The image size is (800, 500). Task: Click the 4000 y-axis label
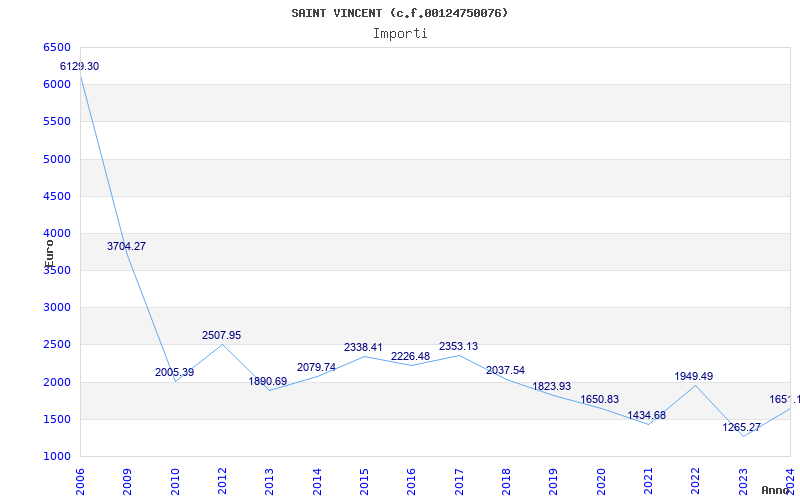[x=57, y=233]
